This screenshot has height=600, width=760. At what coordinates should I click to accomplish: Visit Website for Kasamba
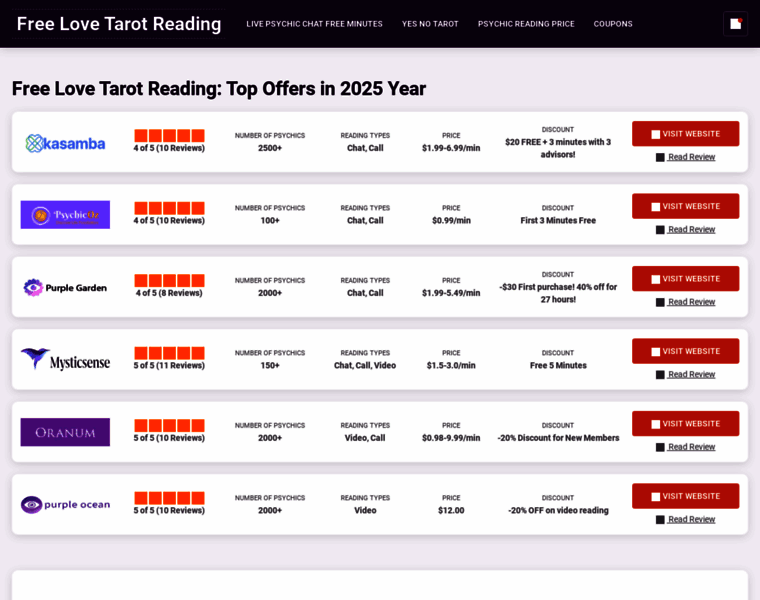point(685,134)
